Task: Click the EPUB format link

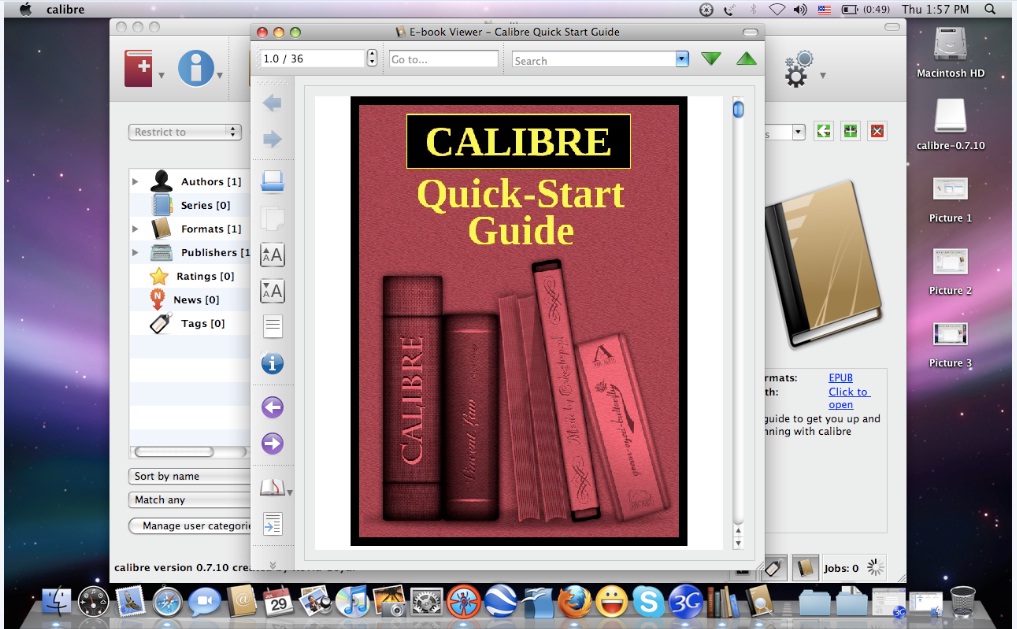Action: [x=841, y=377]
